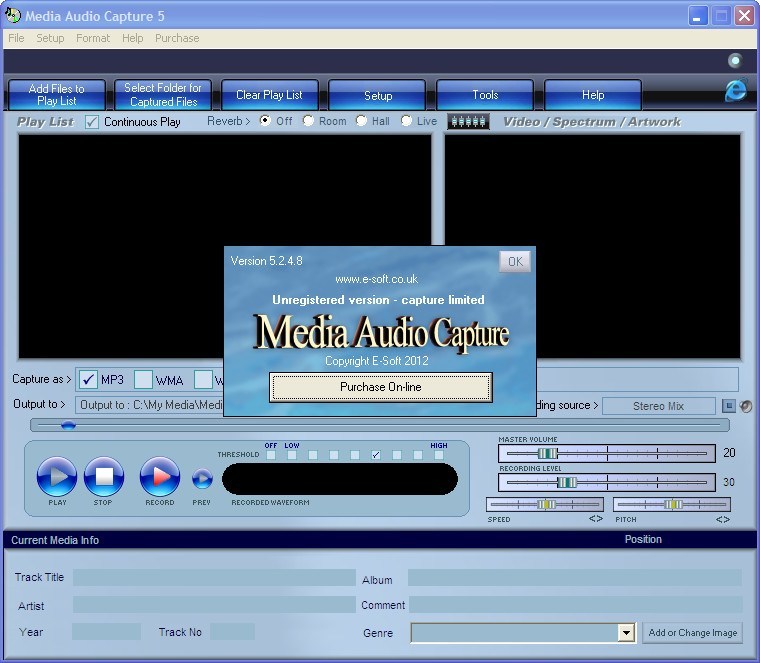
Task: Click the 'Unregistered version - capture limited' text
Action: tap(378, 300)
